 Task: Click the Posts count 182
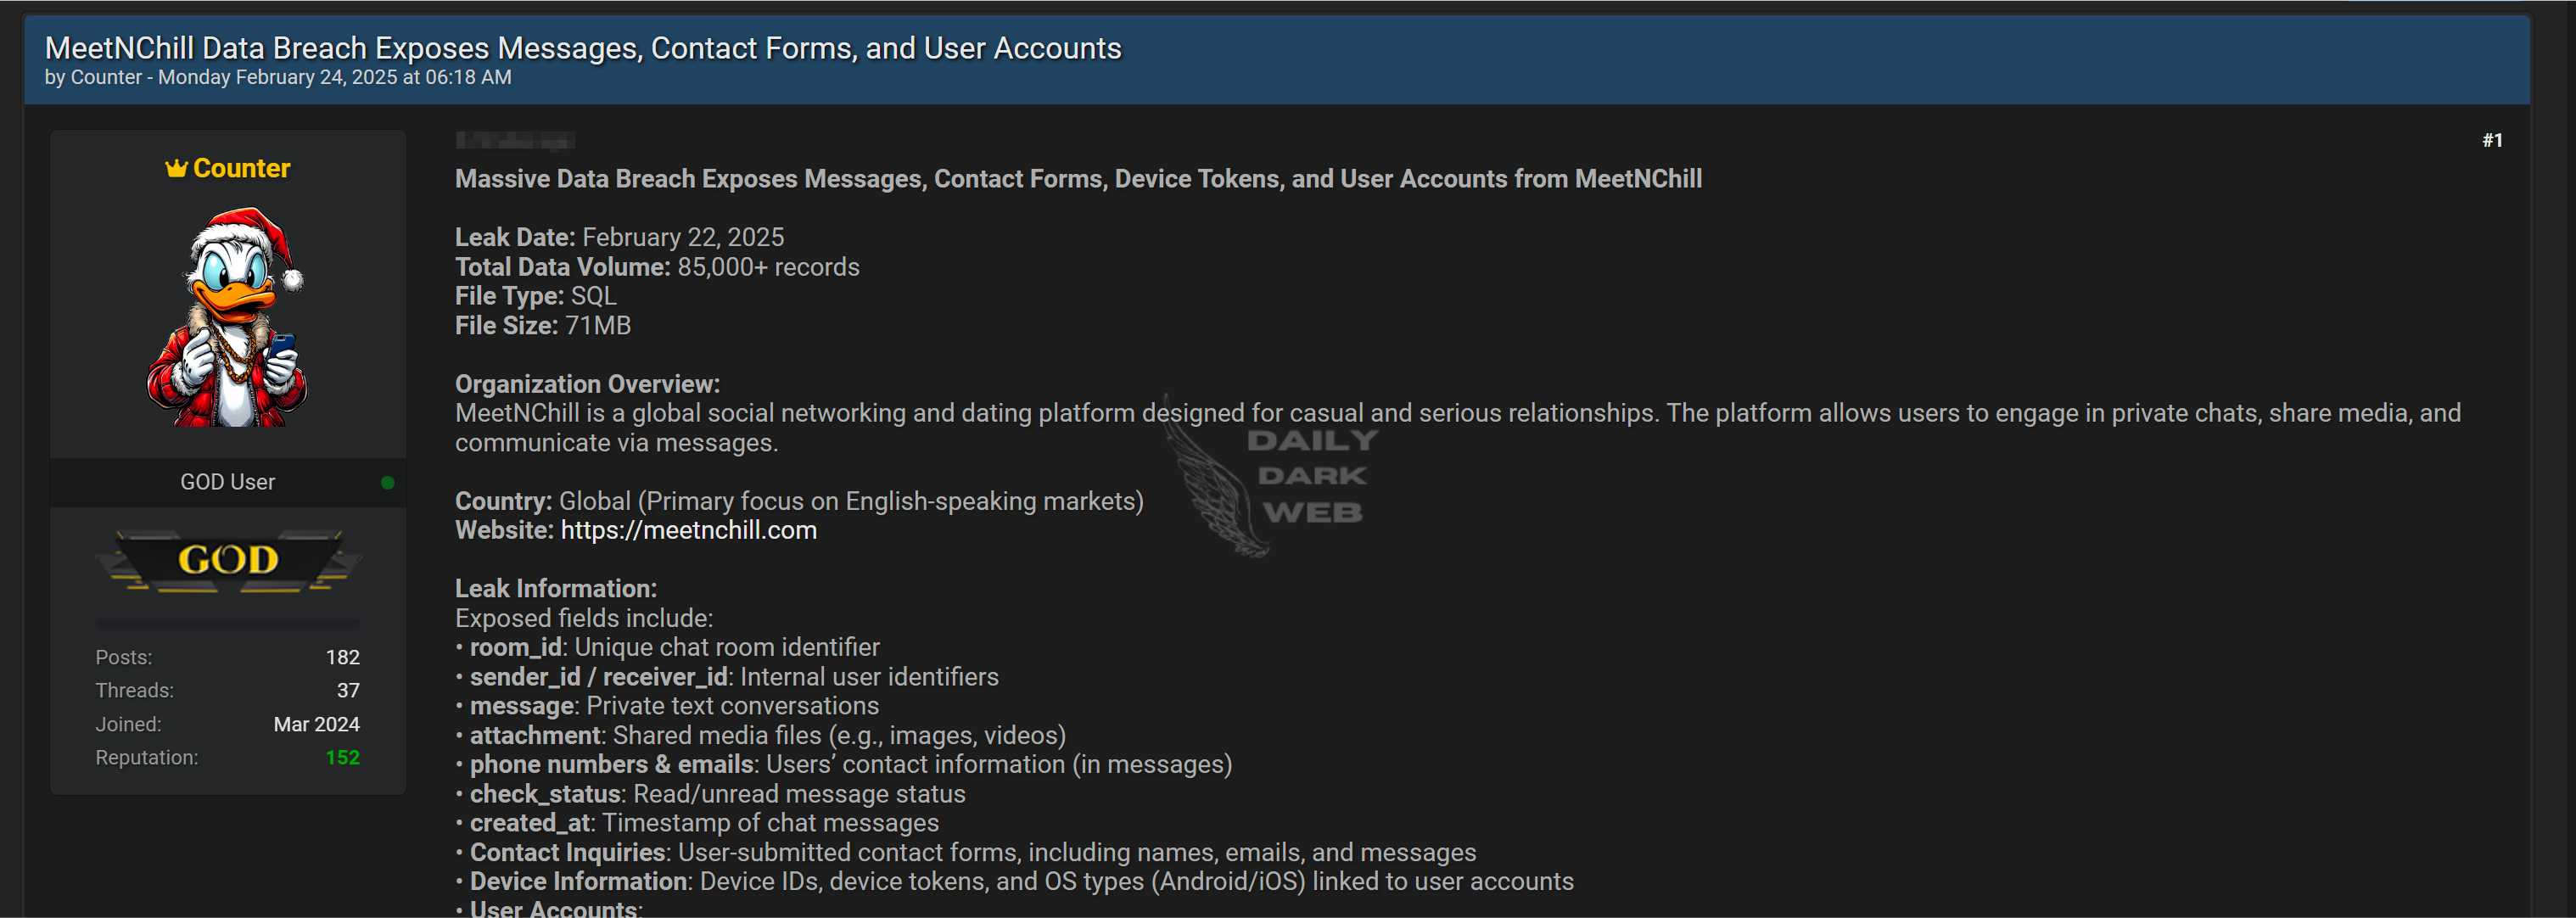click(x=342, y=657)
